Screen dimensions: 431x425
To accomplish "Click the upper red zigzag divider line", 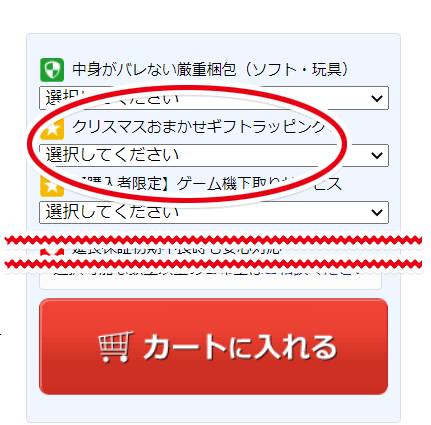I will point(213,240).
